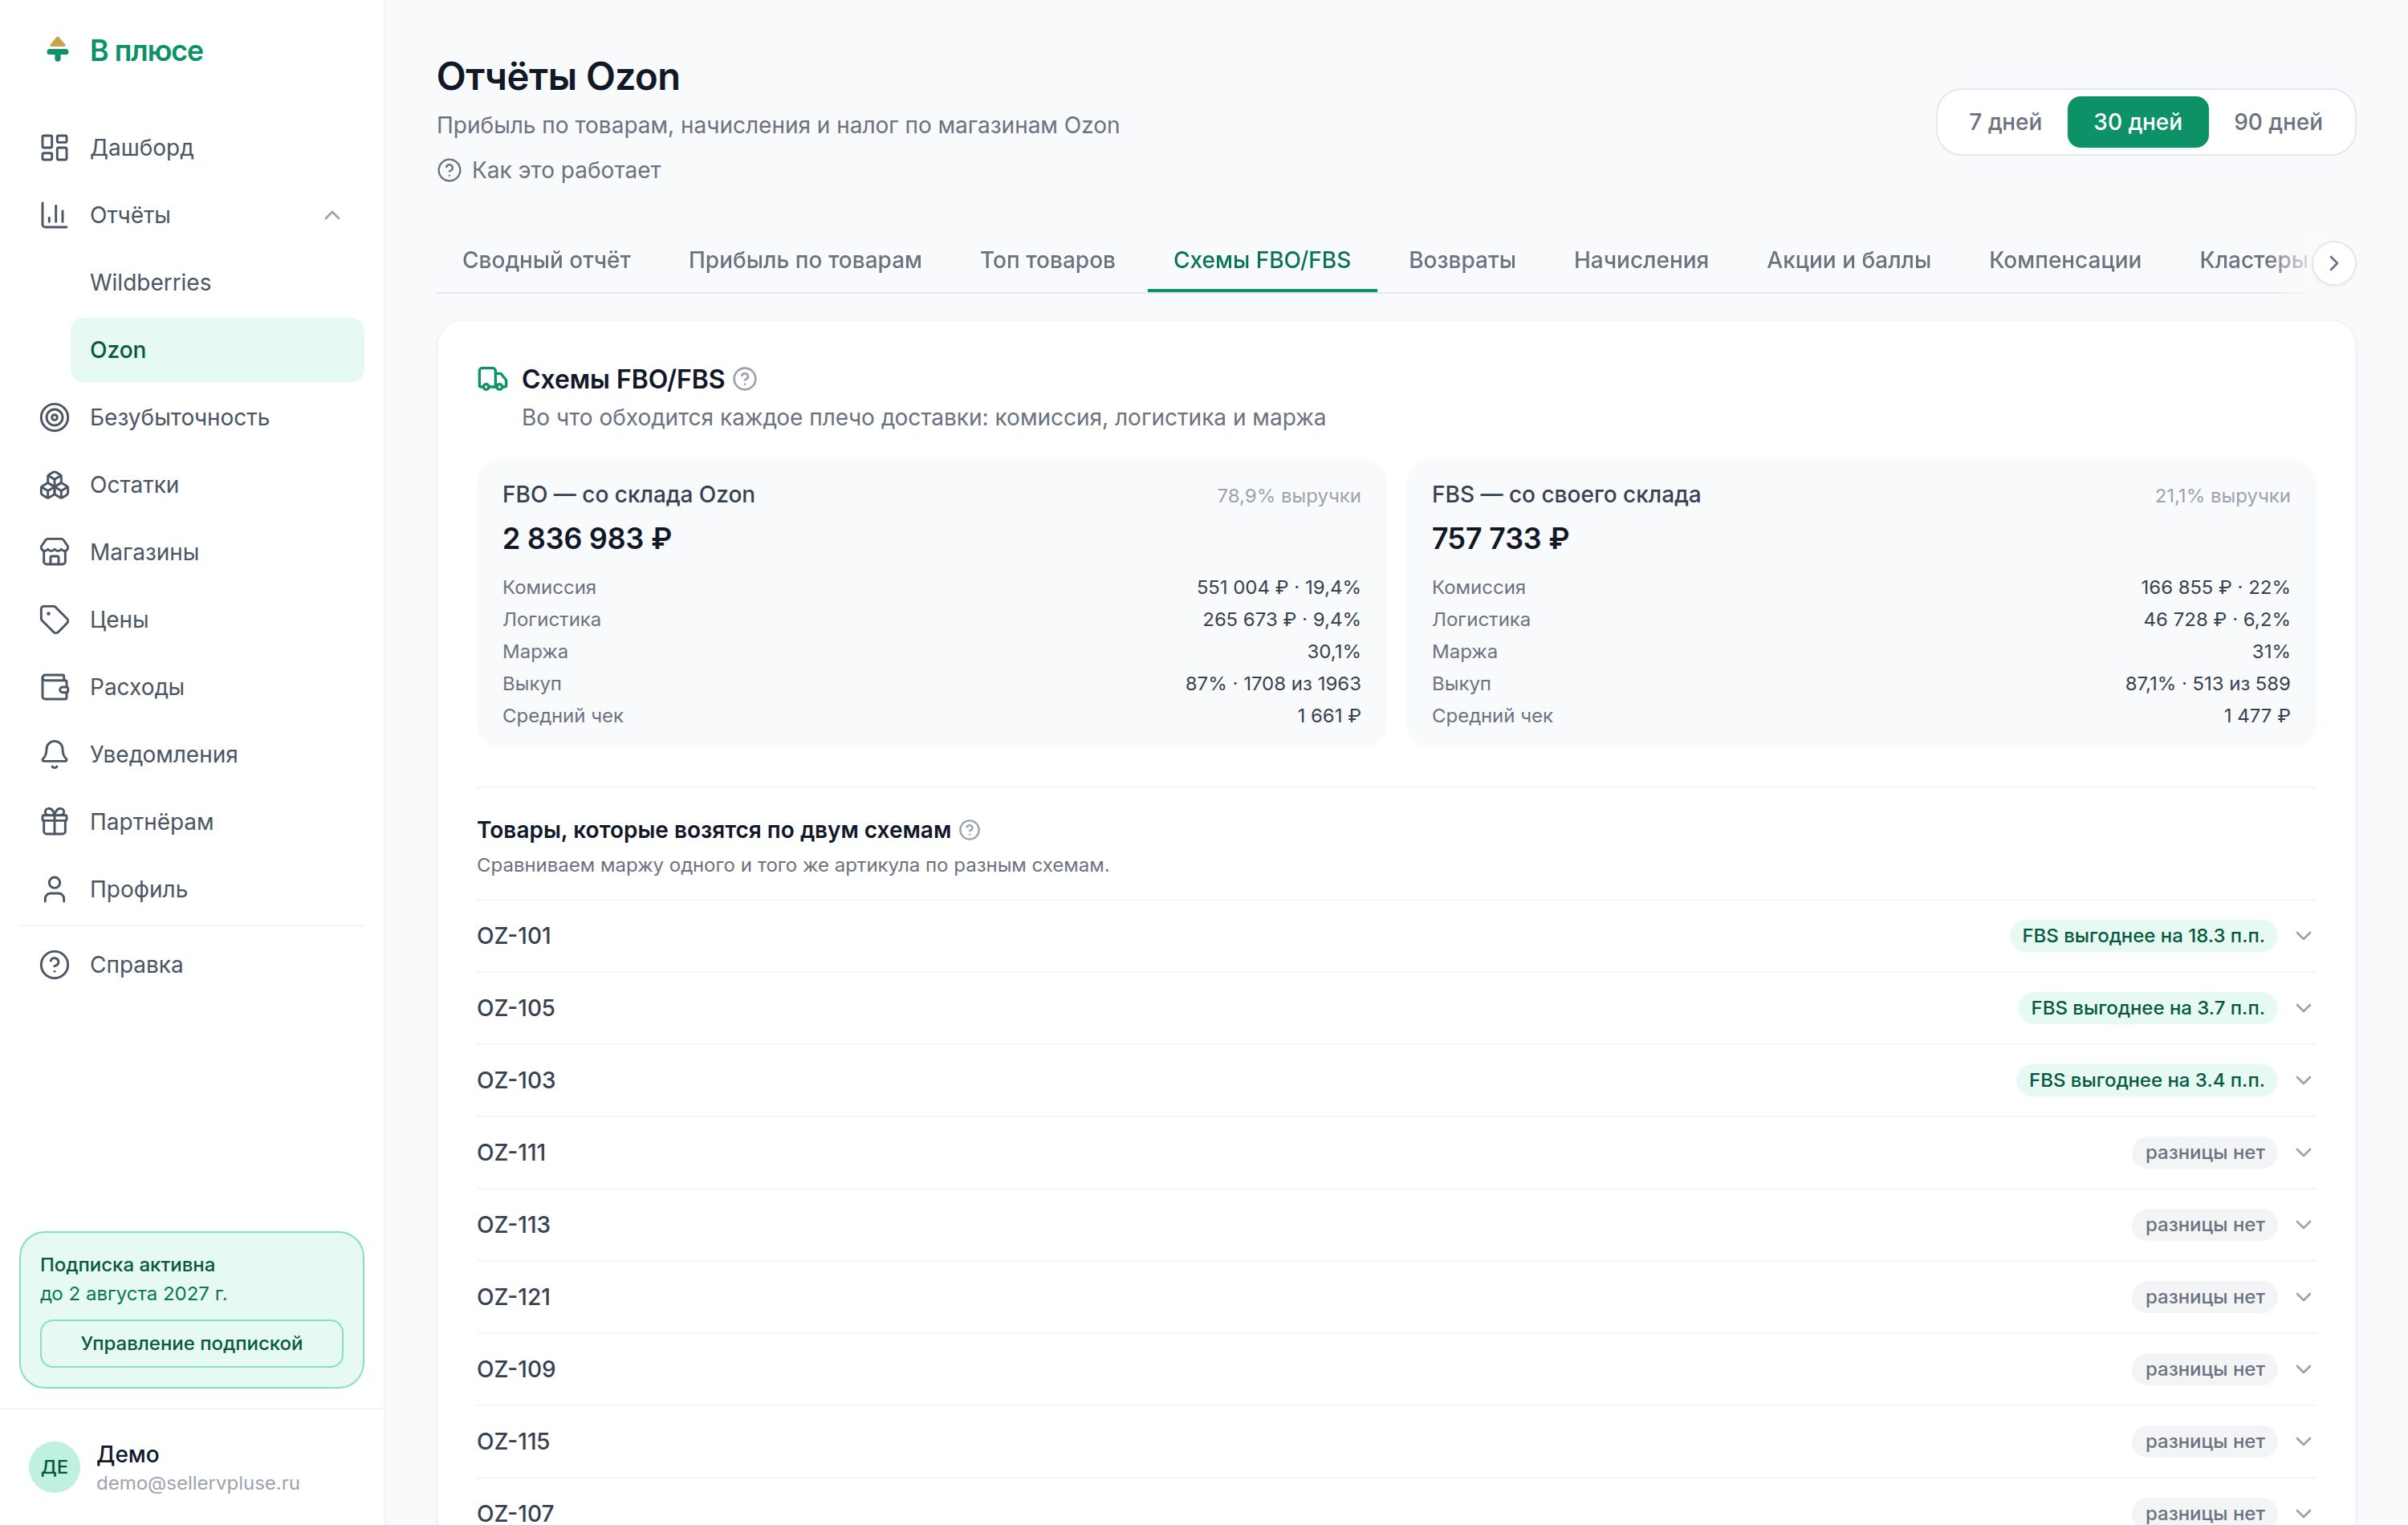
Task: Click the Остатки boxes icon
Action: 54,485
